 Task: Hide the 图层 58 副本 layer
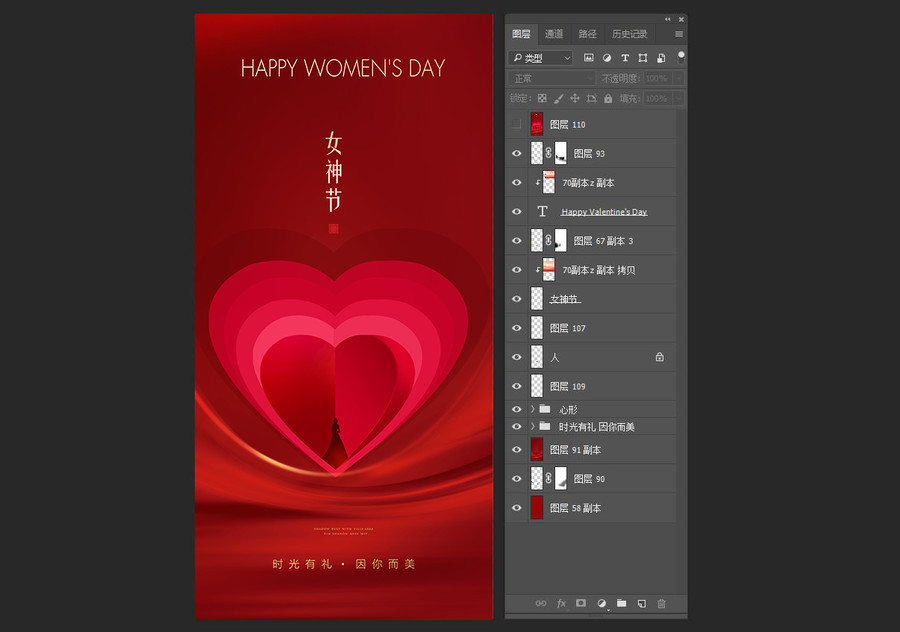517,507
